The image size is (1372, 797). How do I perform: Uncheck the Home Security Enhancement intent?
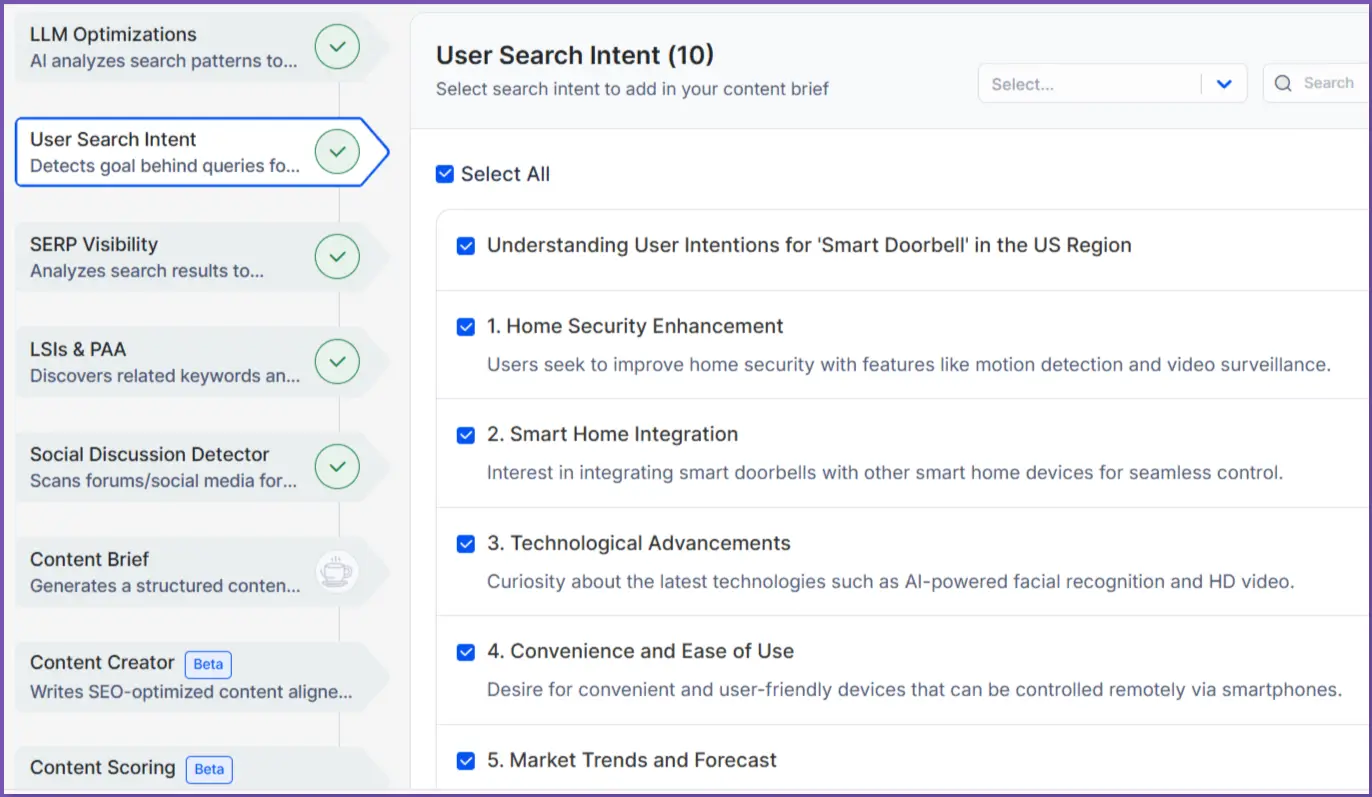465,326
